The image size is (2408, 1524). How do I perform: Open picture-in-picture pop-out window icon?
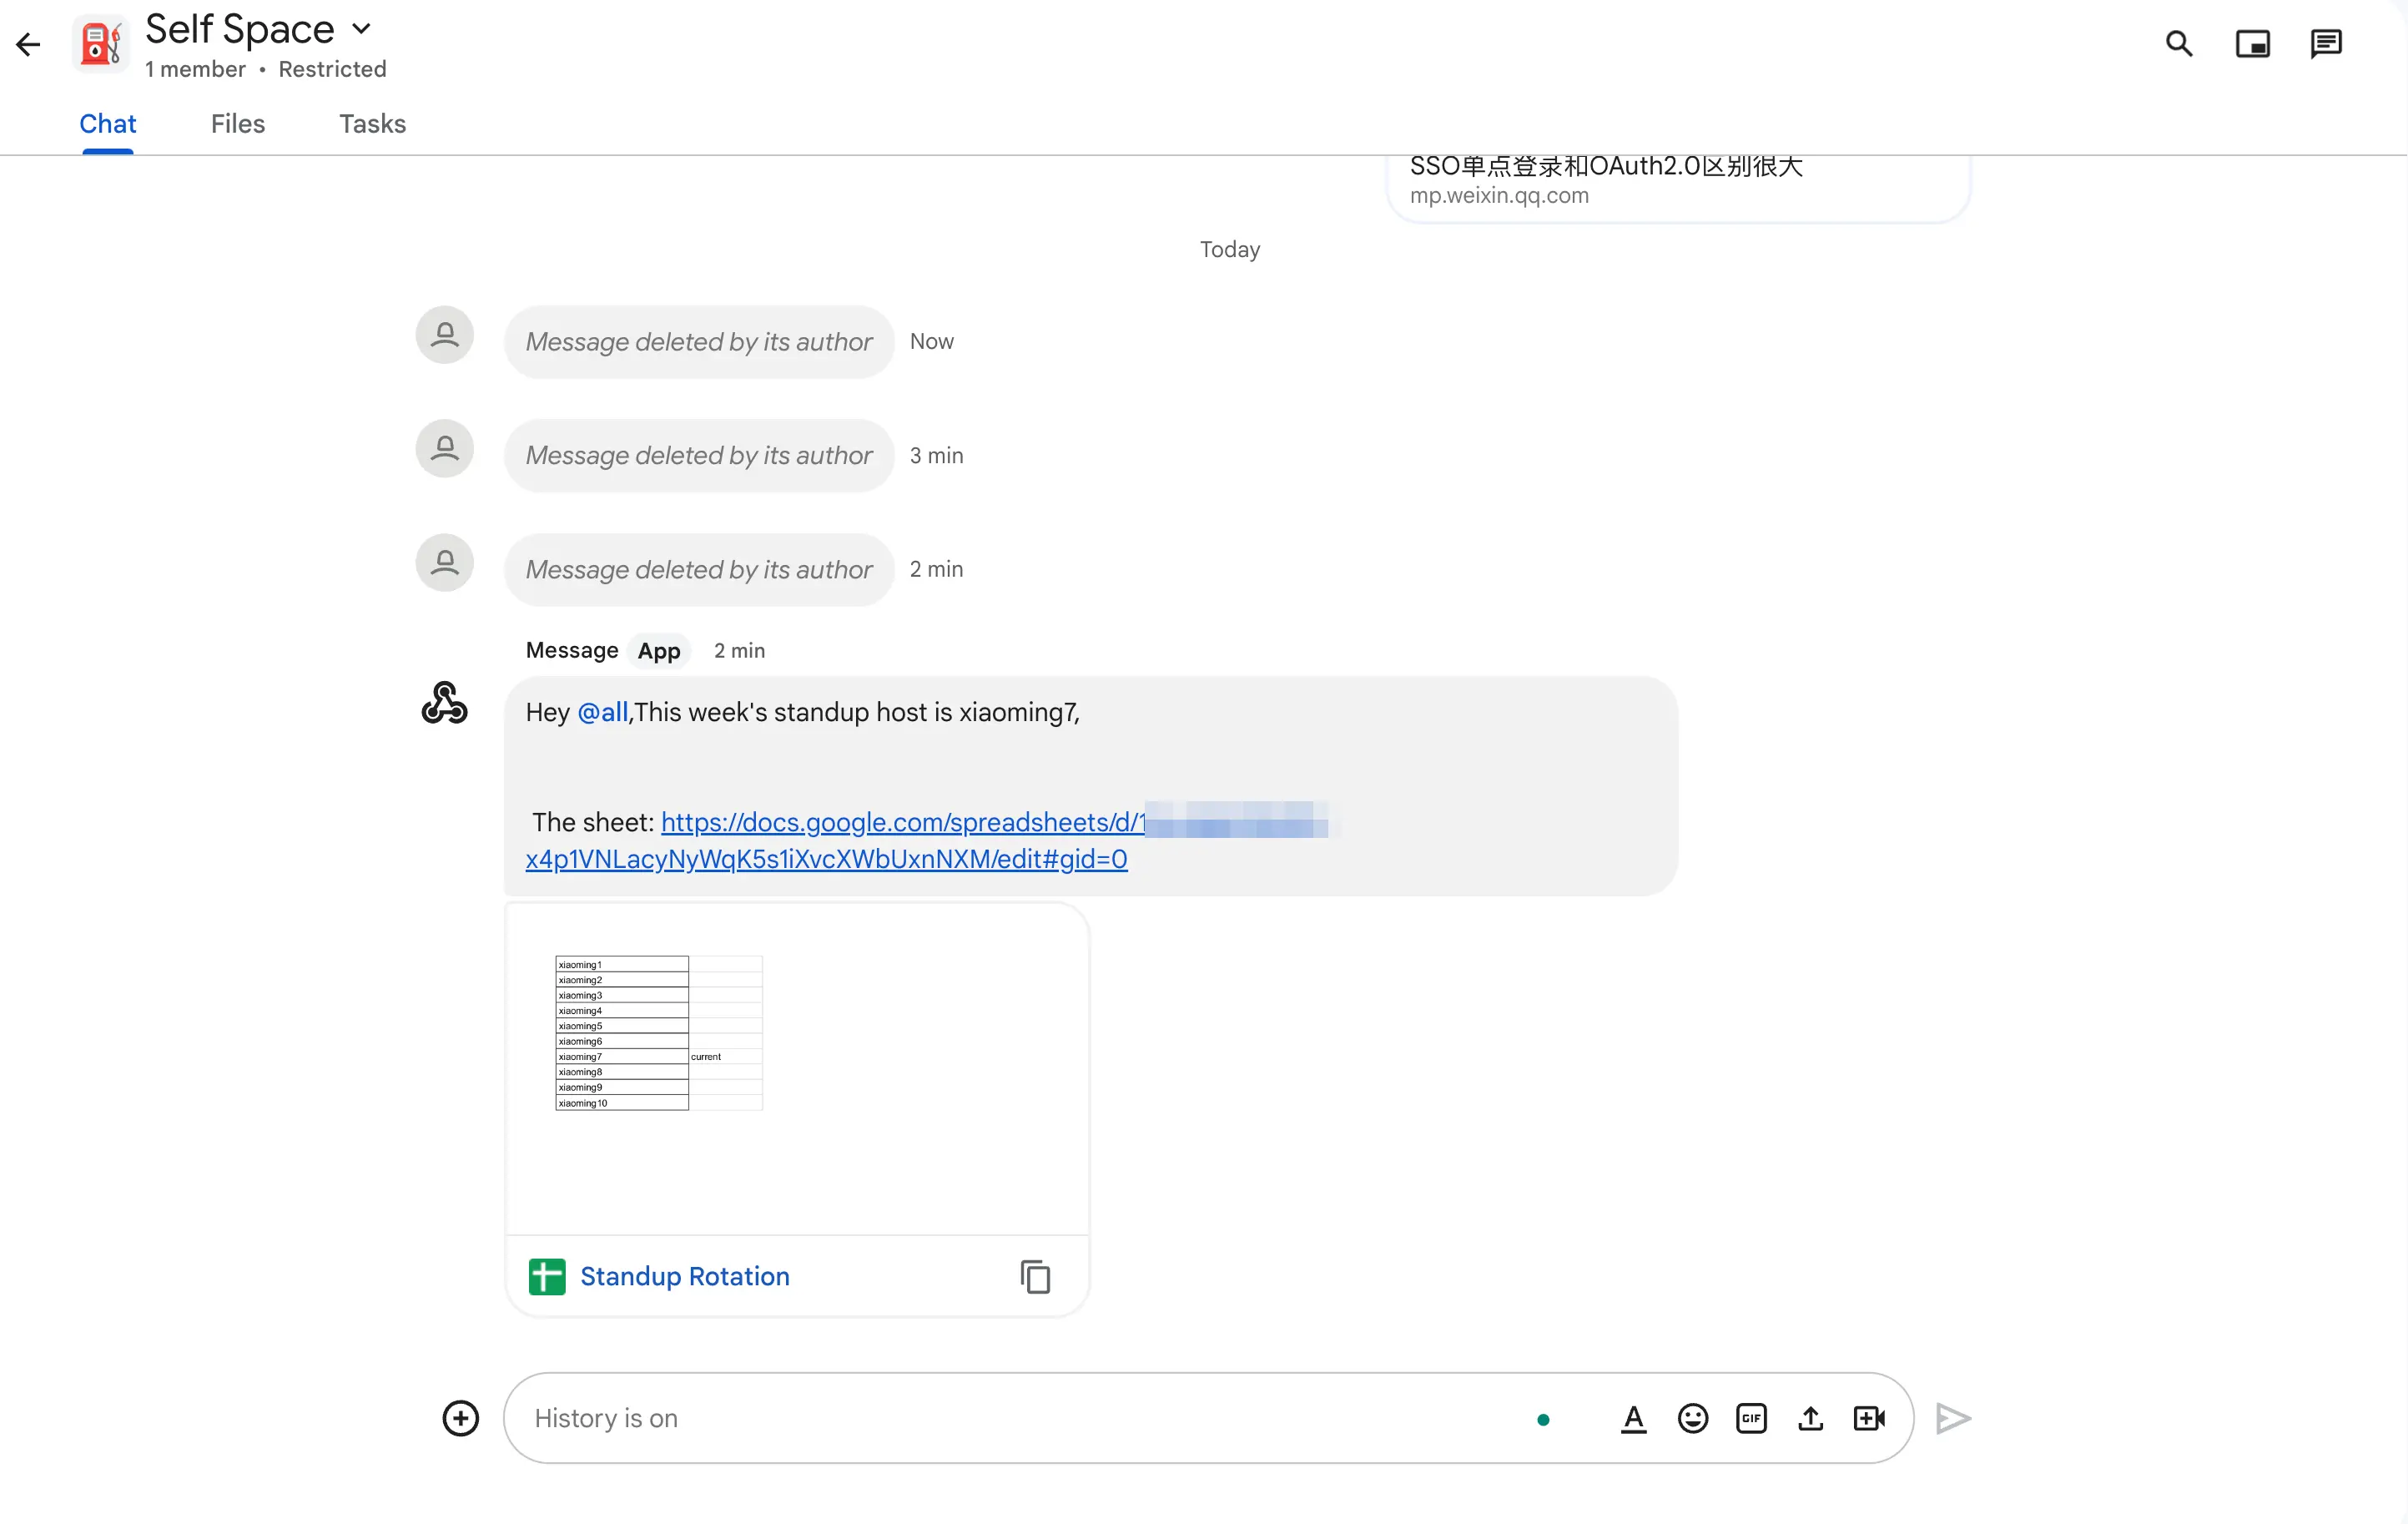tap(2253, 44)
